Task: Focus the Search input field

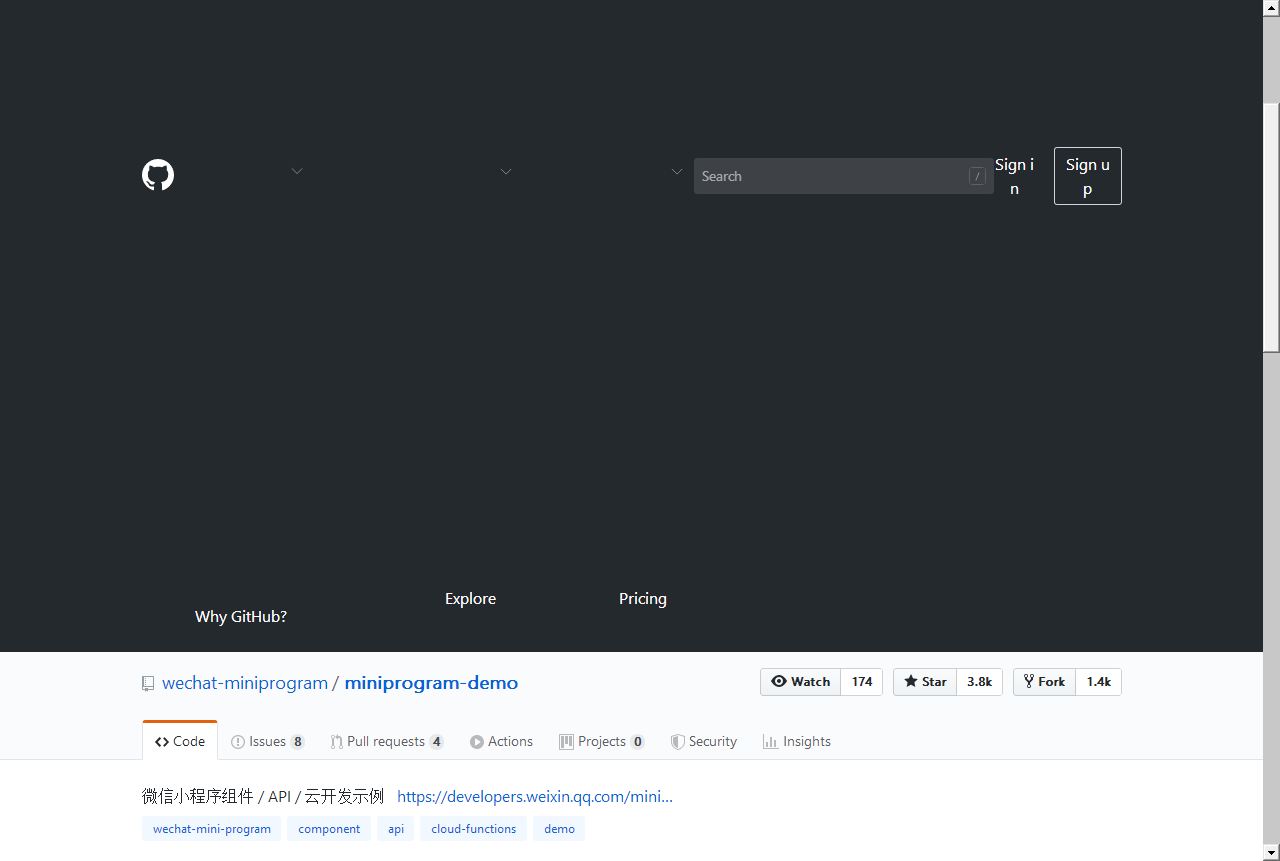Action: coord(844,176)
